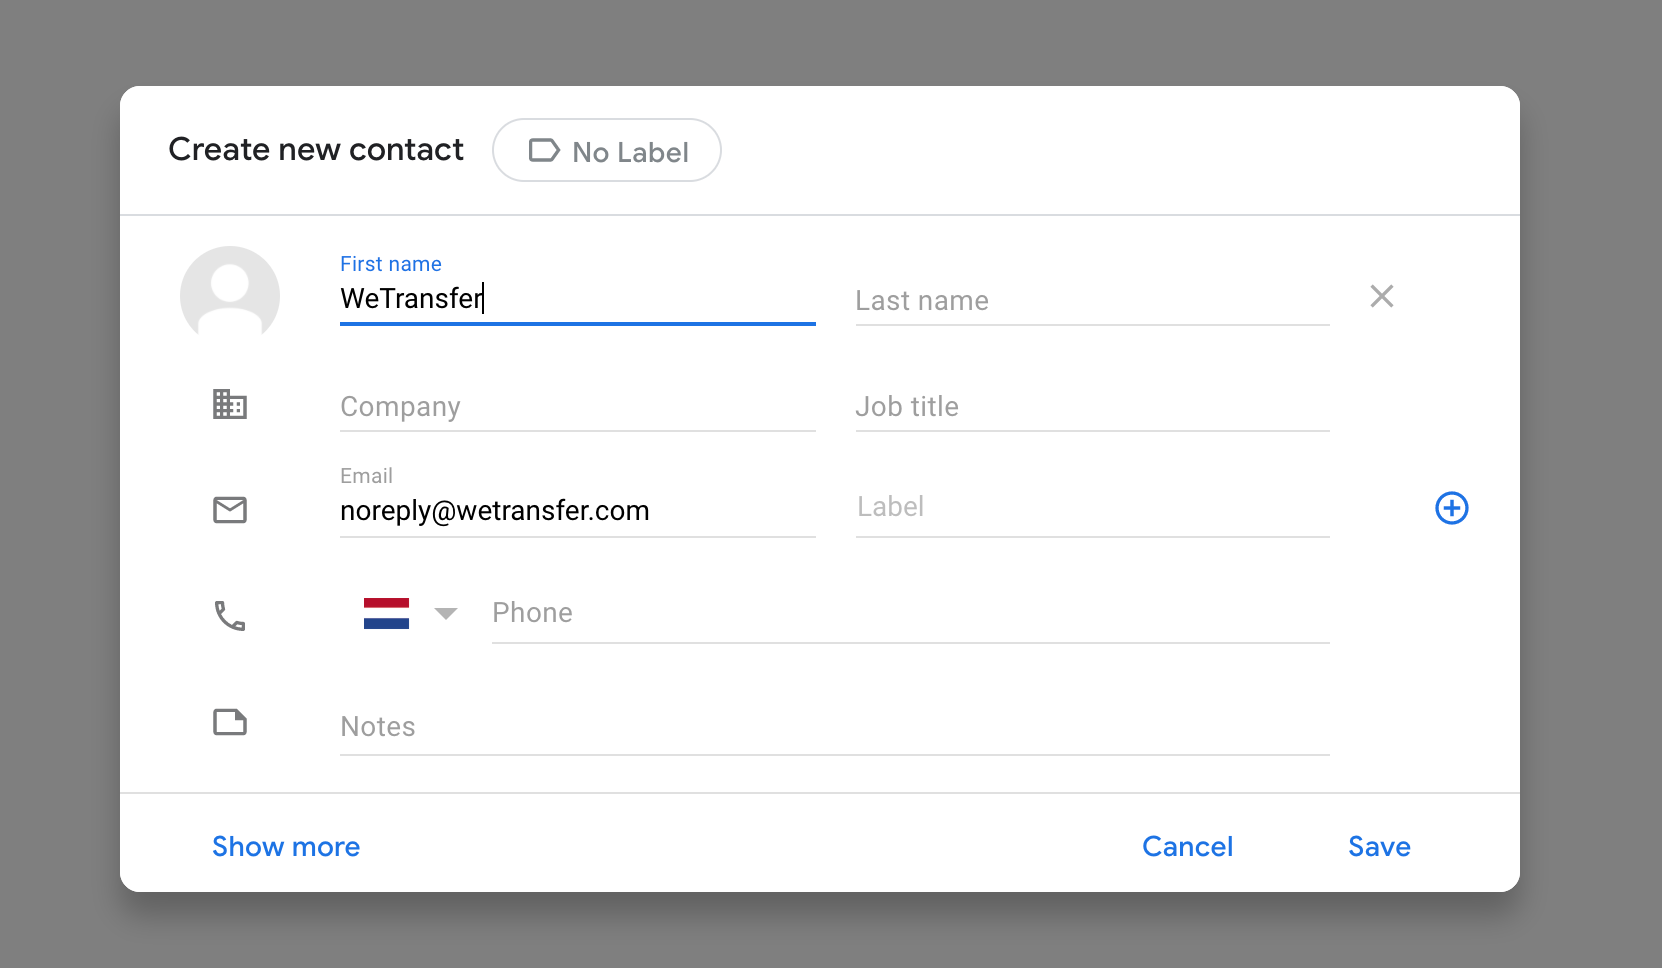Screen dimensions: 1662x968
Task: Cancel creating the contact
Action: (1187, 847)
